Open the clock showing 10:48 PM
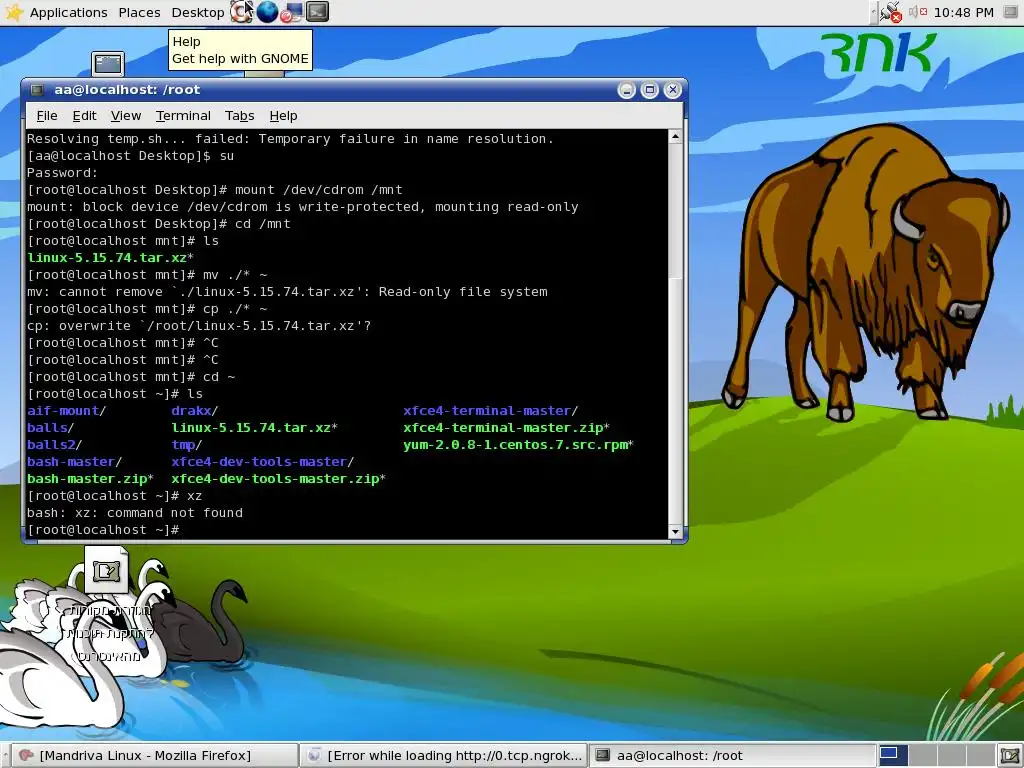The width and height of the screenshot is (1024, 768). point(964,12)
